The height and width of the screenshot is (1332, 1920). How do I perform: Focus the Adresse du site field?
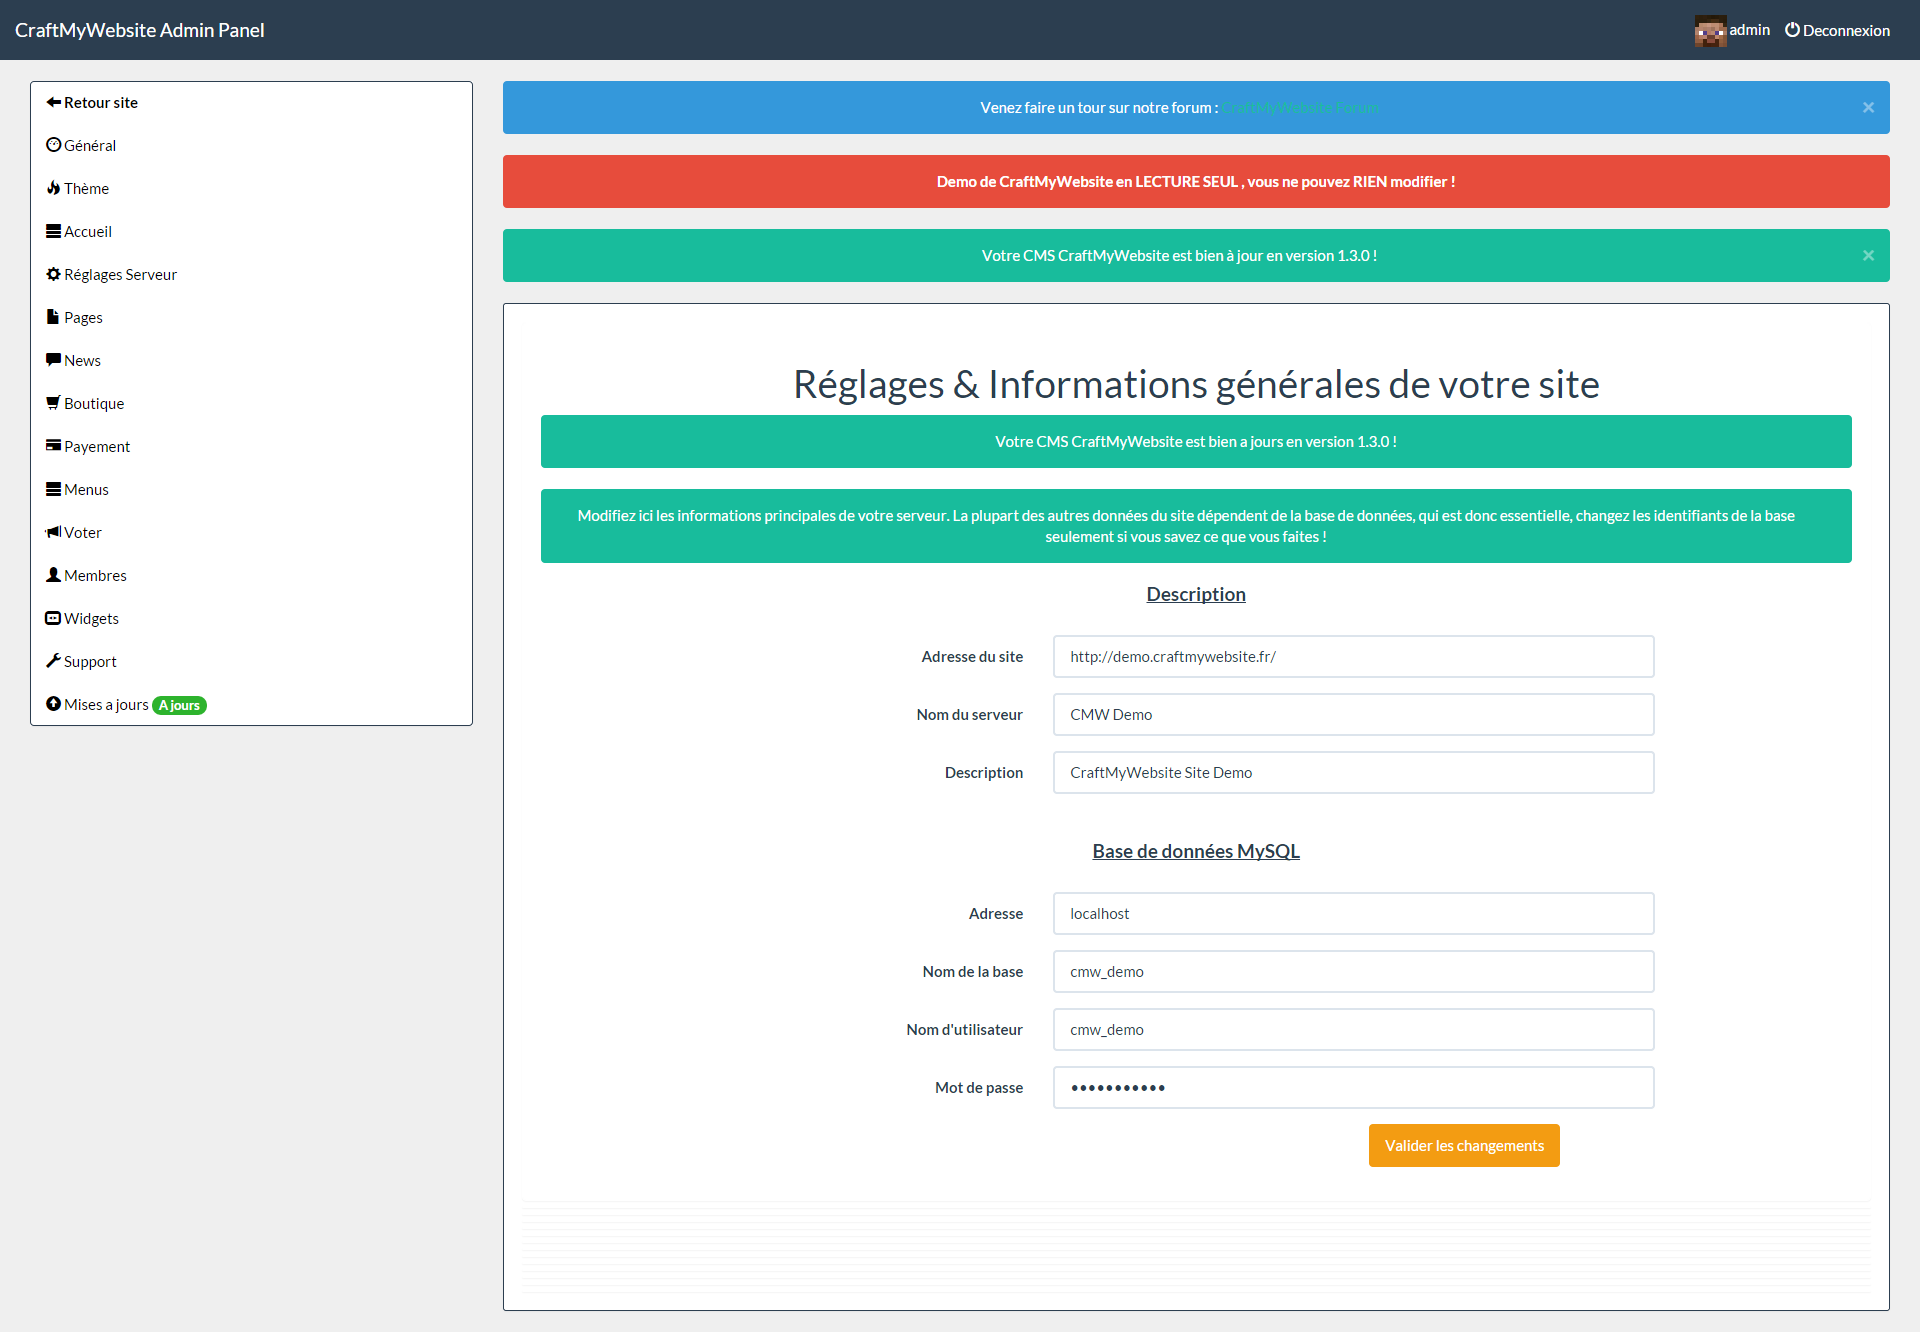pos(1354,657)
